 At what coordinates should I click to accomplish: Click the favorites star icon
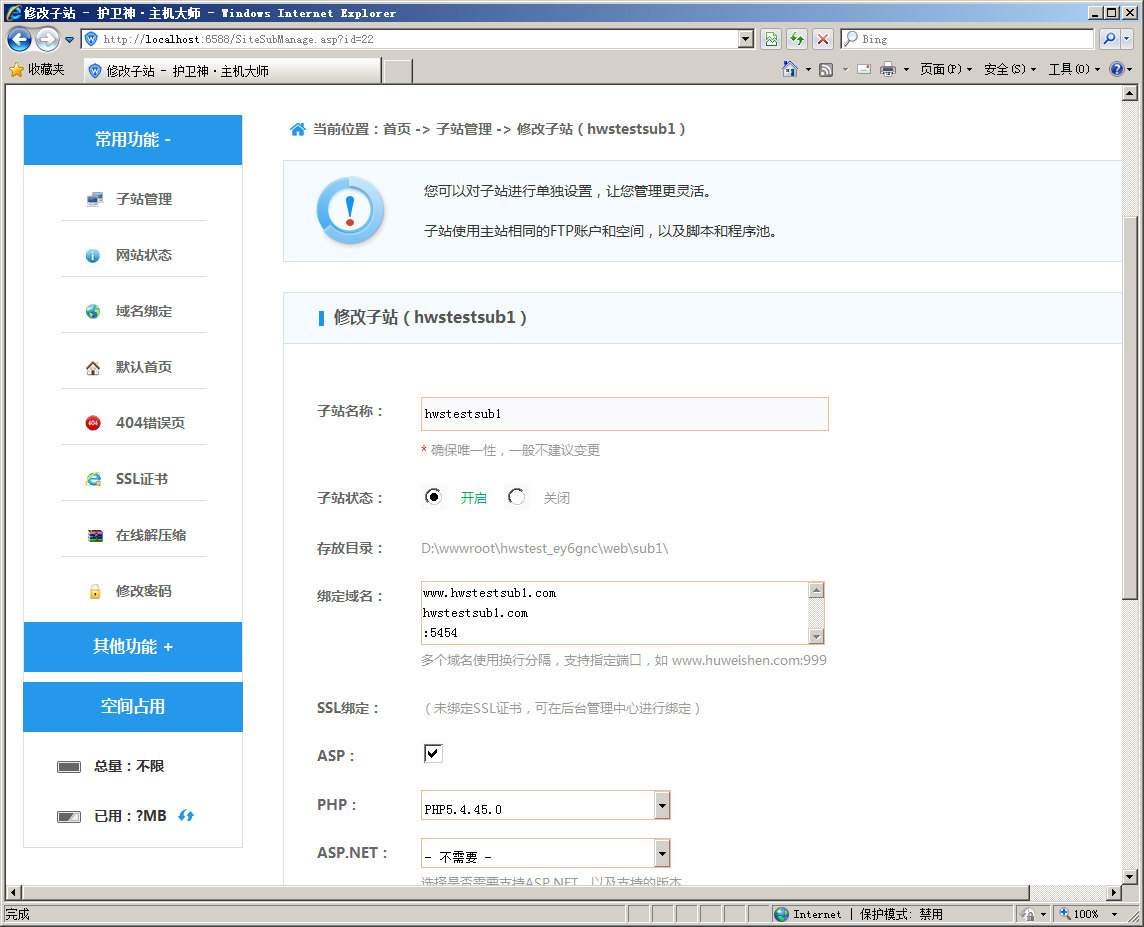click(16, 70)
